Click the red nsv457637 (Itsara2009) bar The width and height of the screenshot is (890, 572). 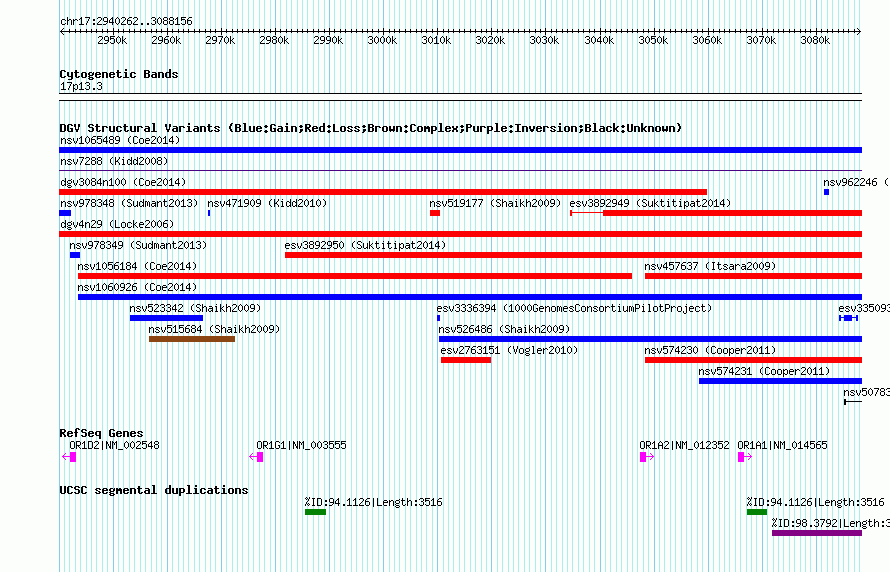[x=753, y=276]
